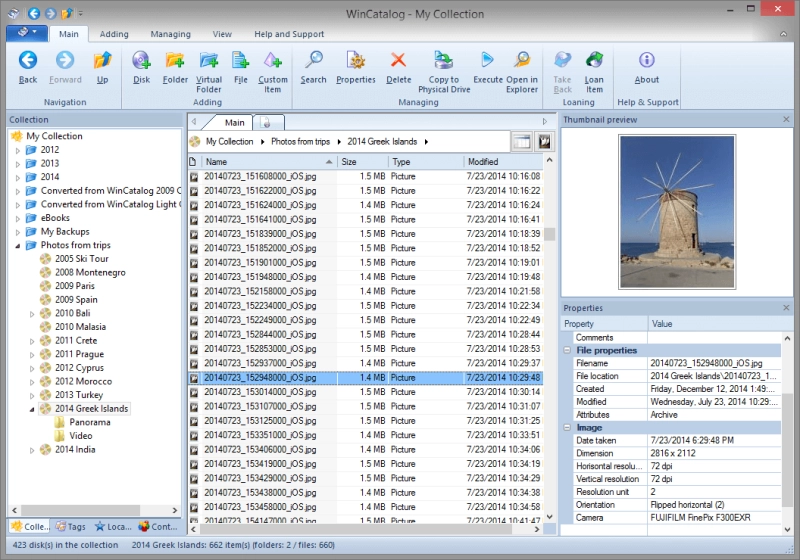Click the Loan Item icon
800x560 pixels.
point(594,60)
